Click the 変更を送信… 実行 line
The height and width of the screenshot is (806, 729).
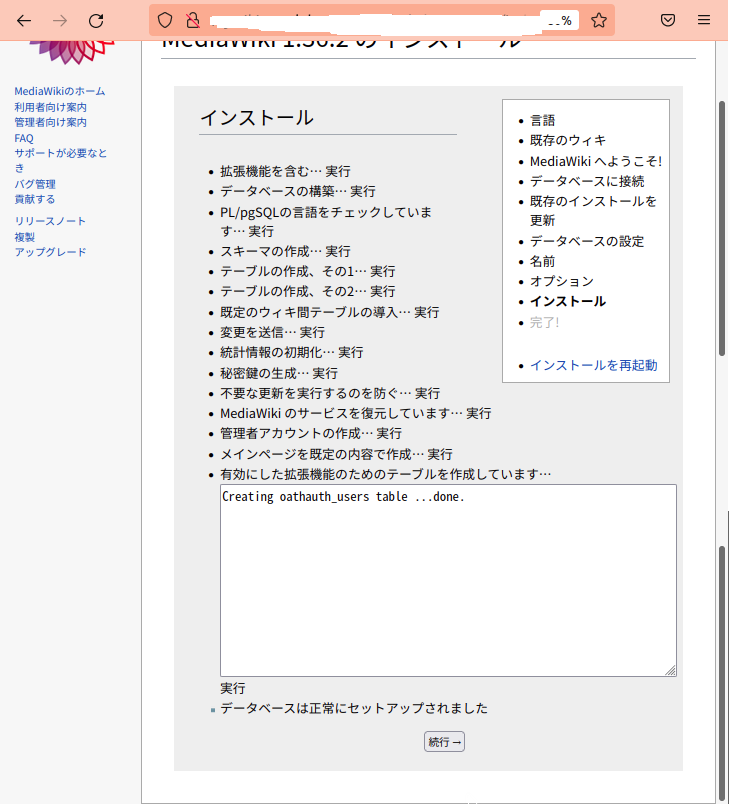click(272, 333)
